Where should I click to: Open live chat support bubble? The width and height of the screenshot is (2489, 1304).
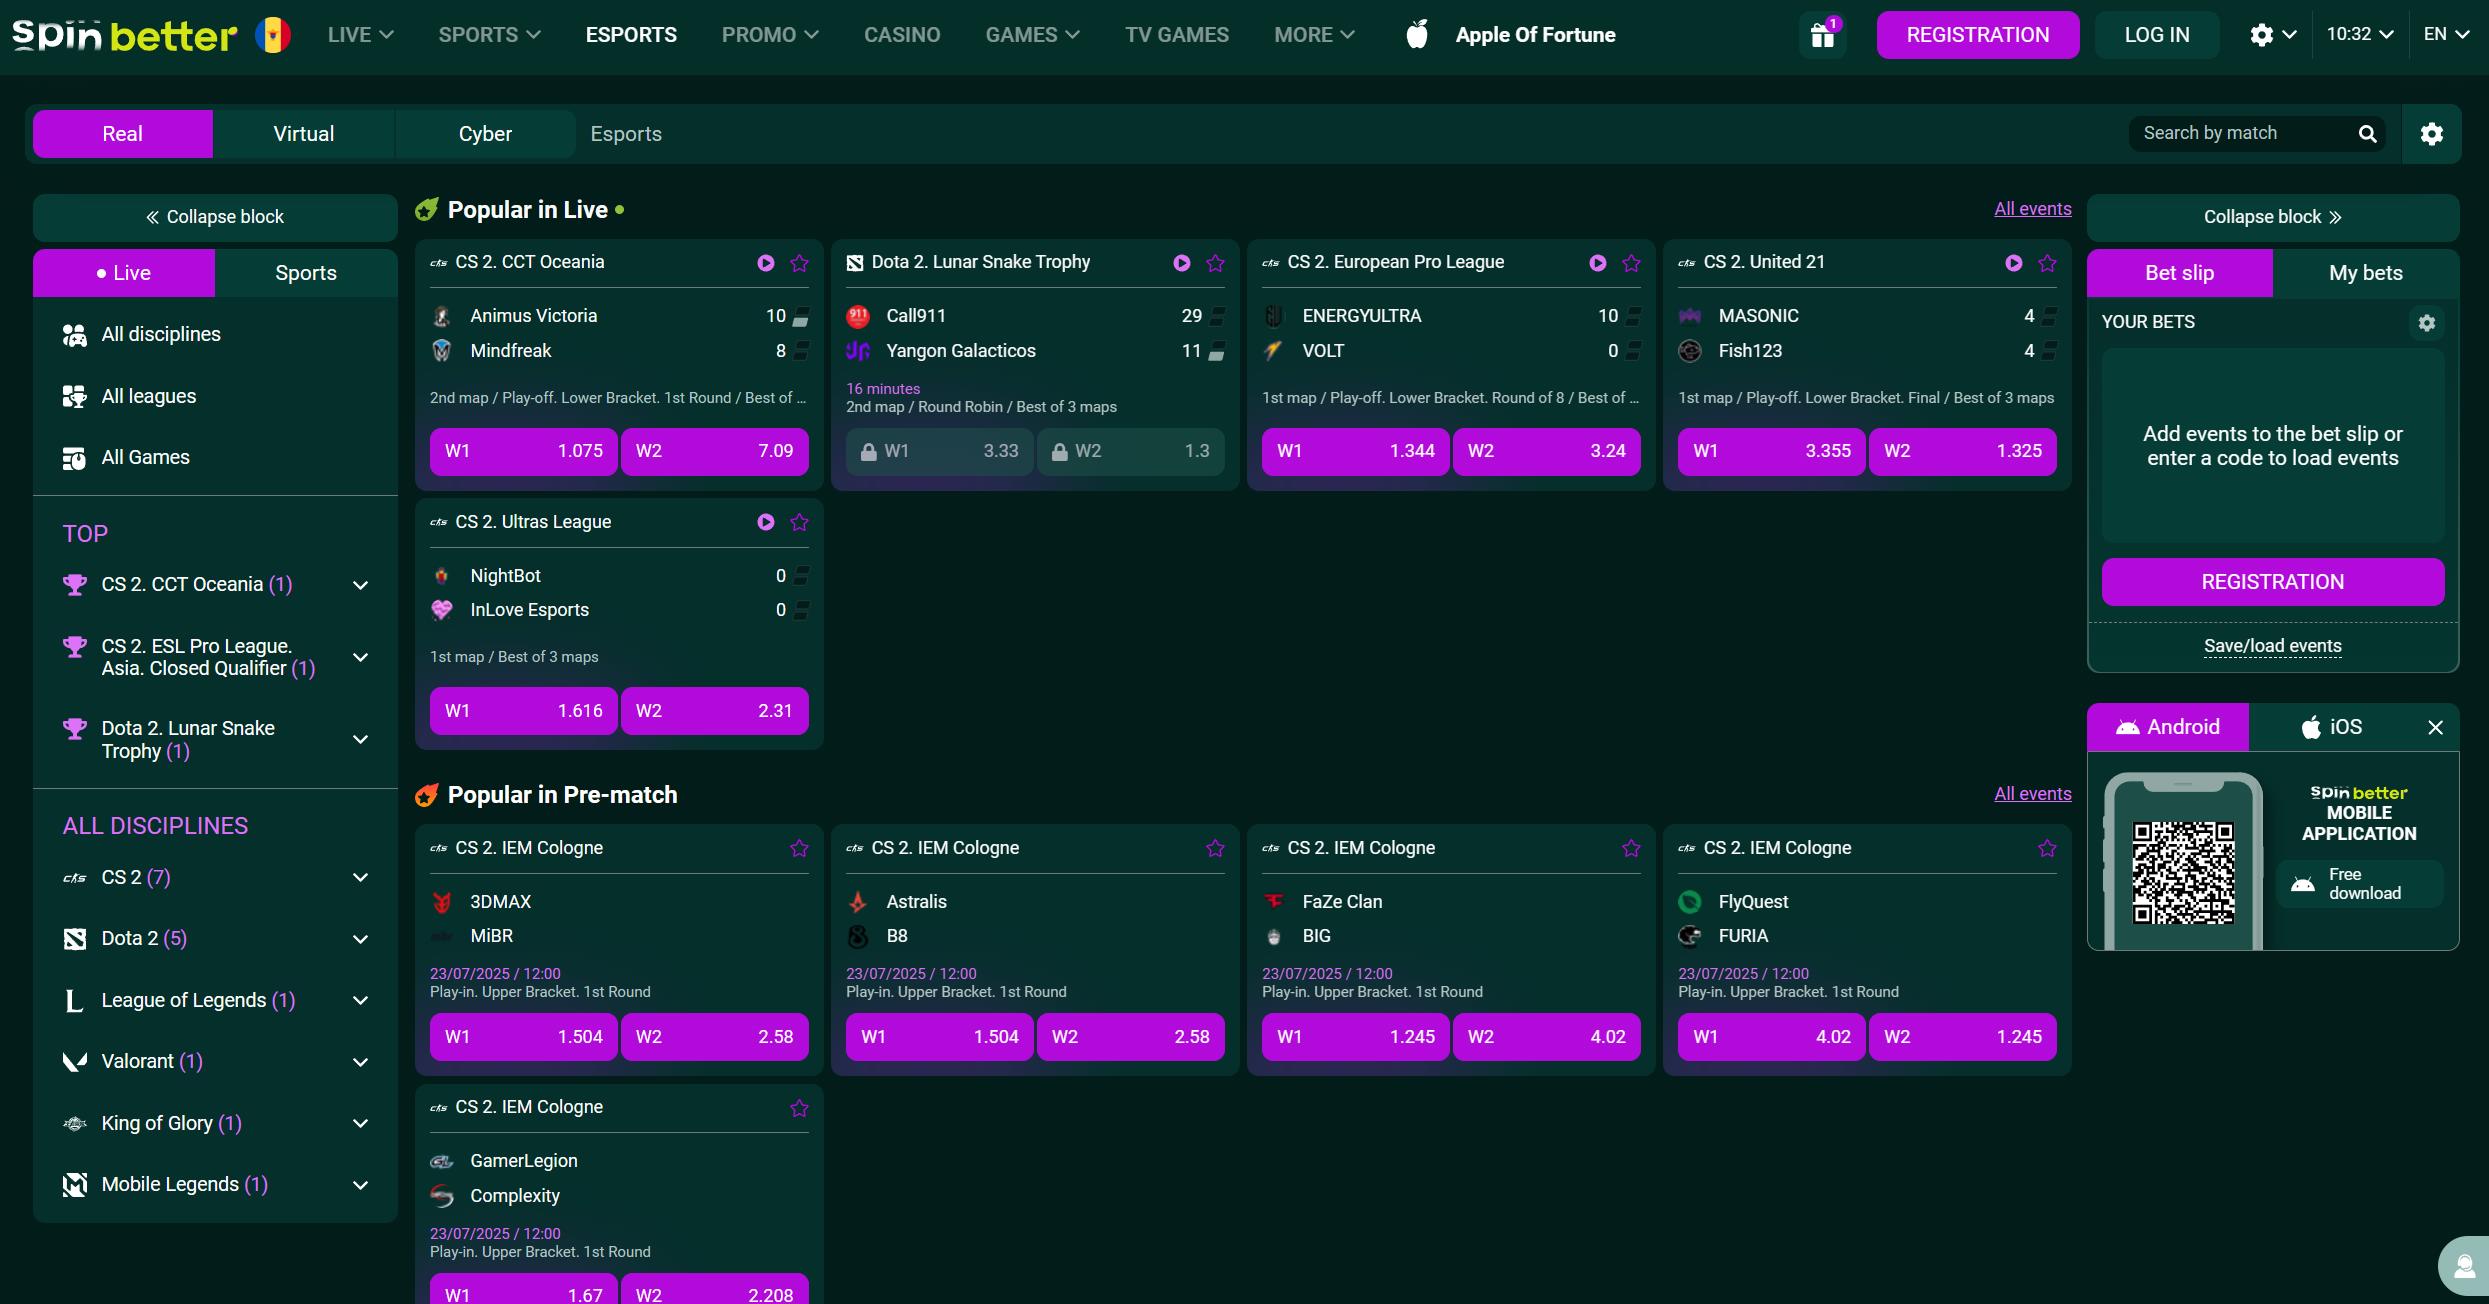(2464, 1267)
